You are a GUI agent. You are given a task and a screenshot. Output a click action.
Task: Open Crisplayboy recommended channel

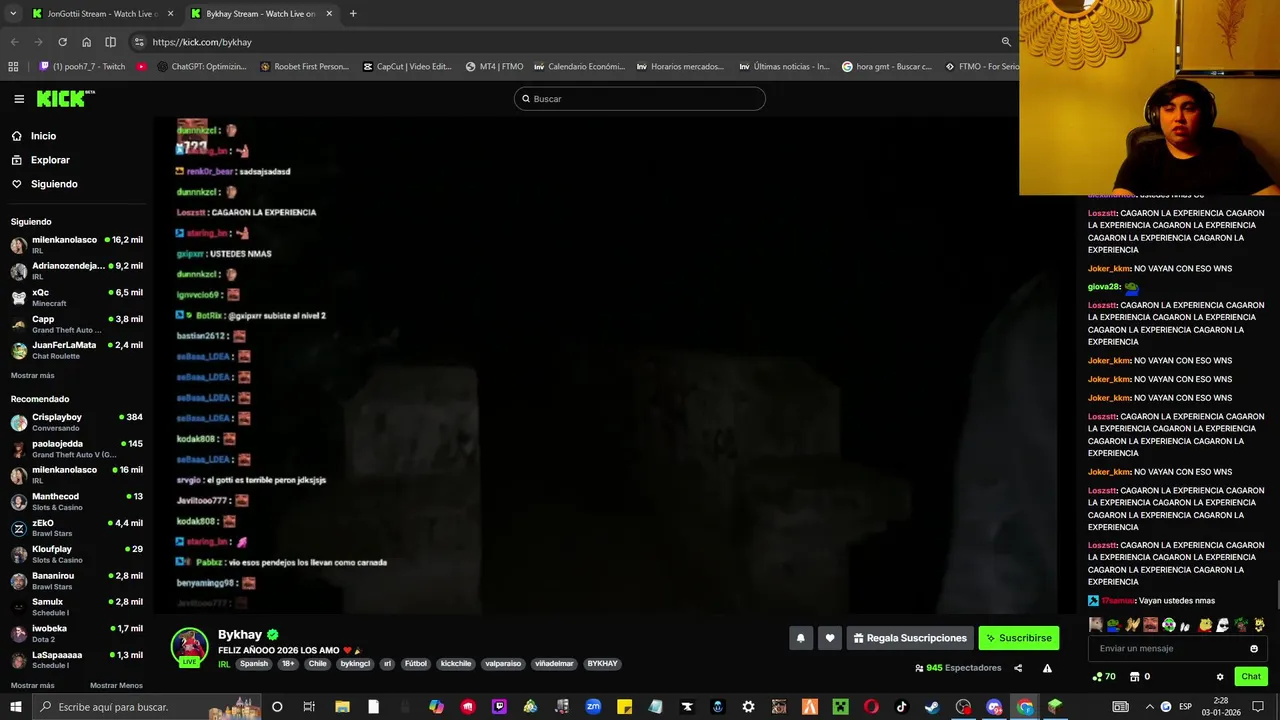click(x=76, y=422)
